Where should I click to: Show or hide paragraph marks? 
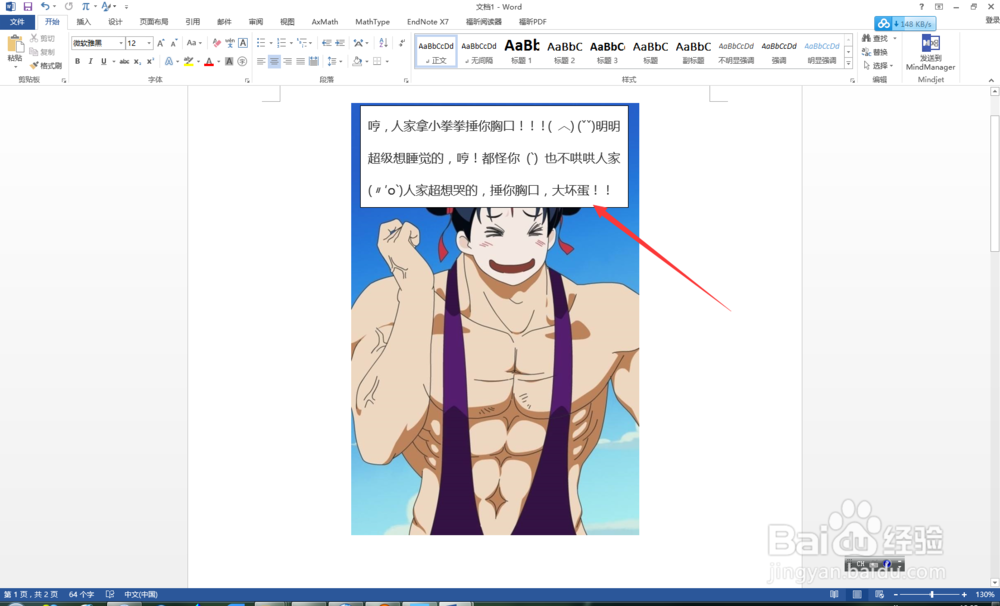pyautogui.click(x=402, y=43)
